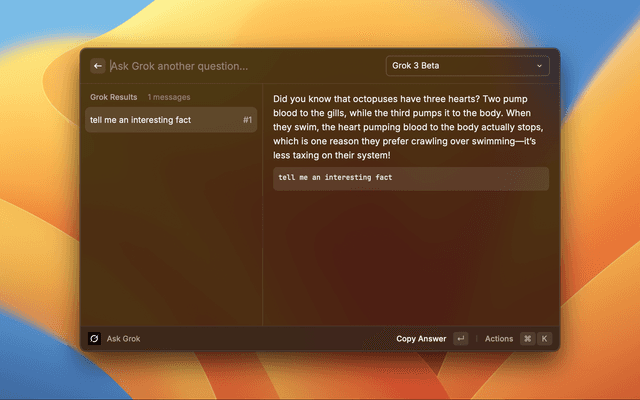
Task: Open the Actions menu
Action: tap(499, 339)
